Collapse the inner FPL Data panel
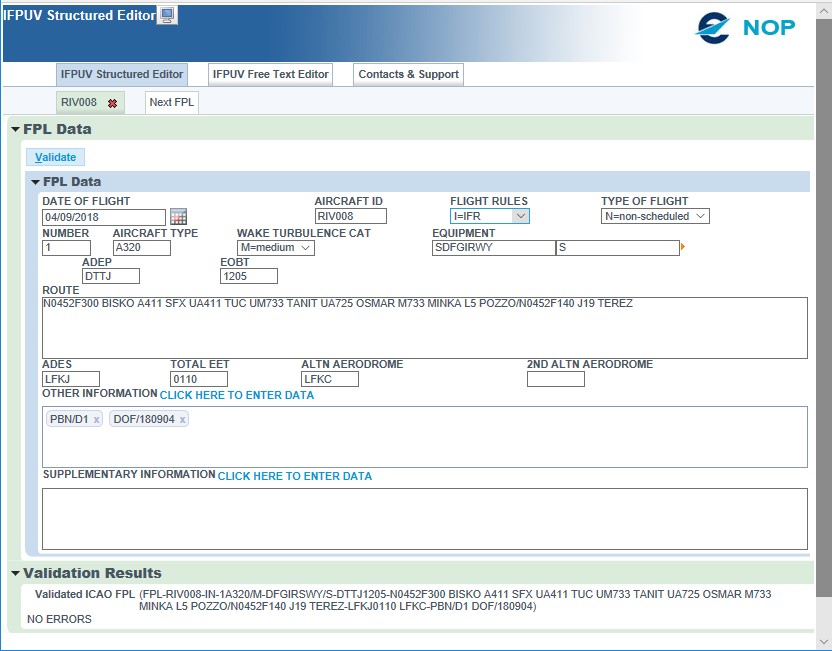 coord(36,182)
